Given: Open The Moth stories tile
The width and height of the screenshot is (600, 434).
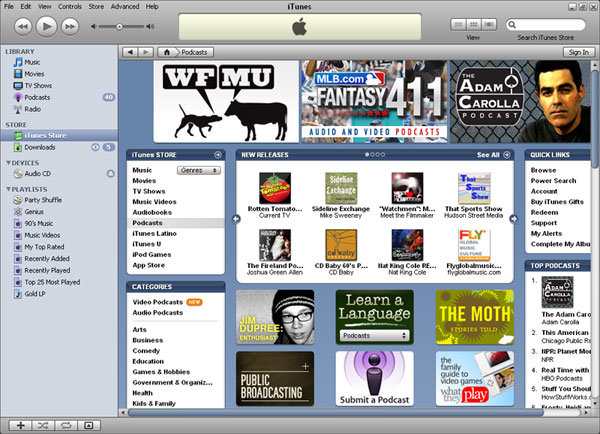Looking at the screenshot, I should click(x=474, y=317).
